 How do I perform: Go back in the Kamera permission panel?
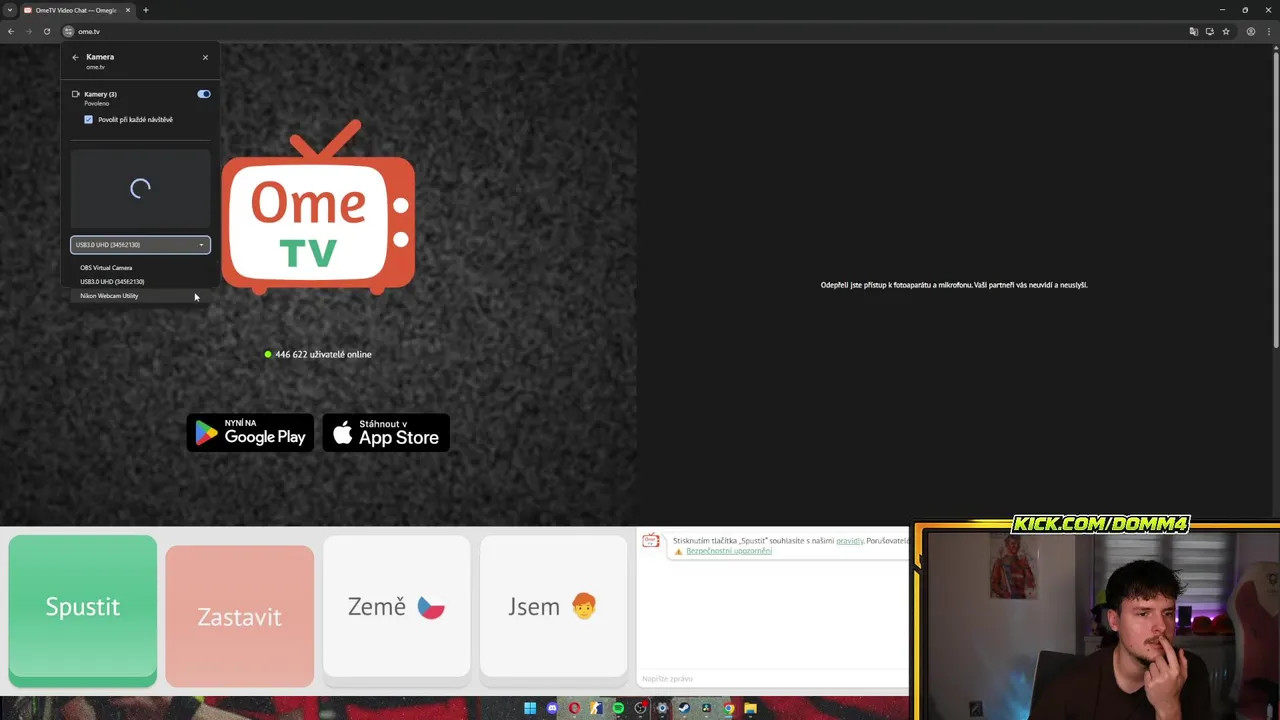tap(75, 57)
